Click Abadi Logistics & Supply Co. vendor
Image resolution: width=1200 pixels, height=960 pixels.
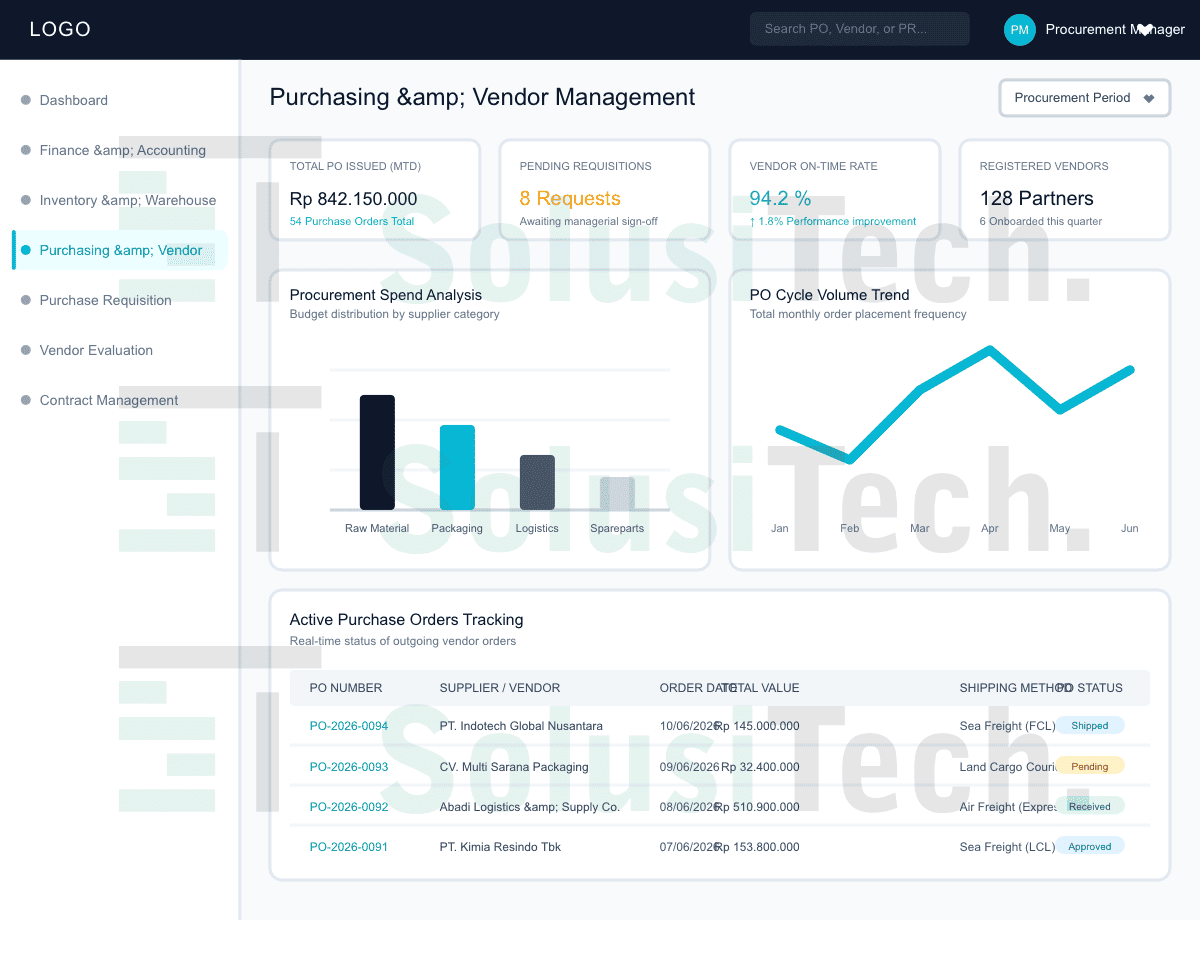pyautogui.click(x=530, y=807)
